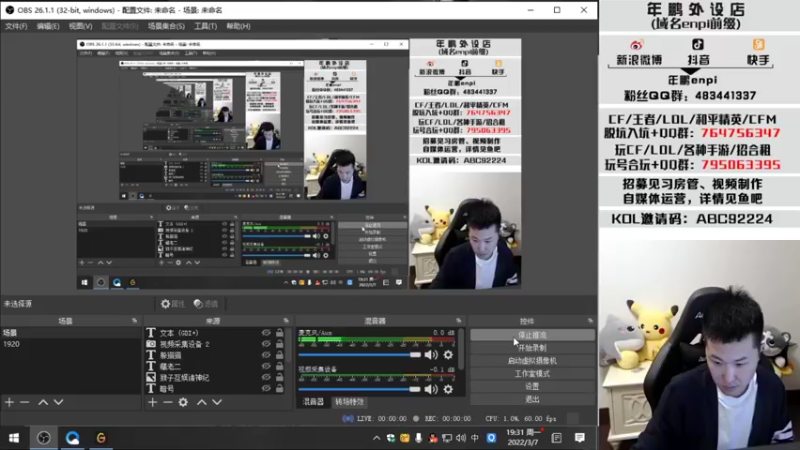Move scene up in Scenes panel
800x450 pixels.
pyautogui.click(x=43, y=403)
